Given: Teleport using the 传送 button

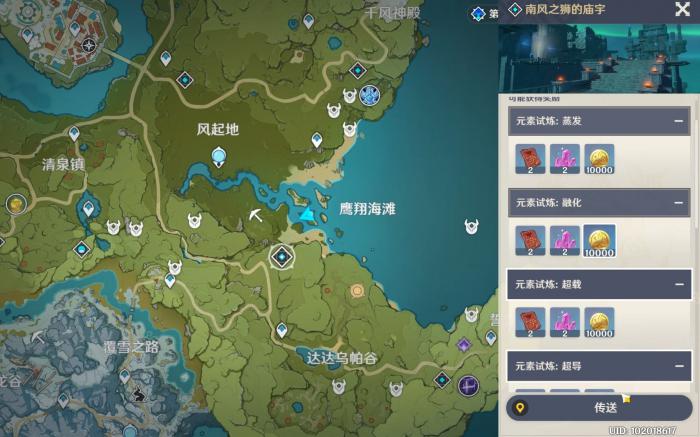Looking at the screenshot, I should pos(599,408).
